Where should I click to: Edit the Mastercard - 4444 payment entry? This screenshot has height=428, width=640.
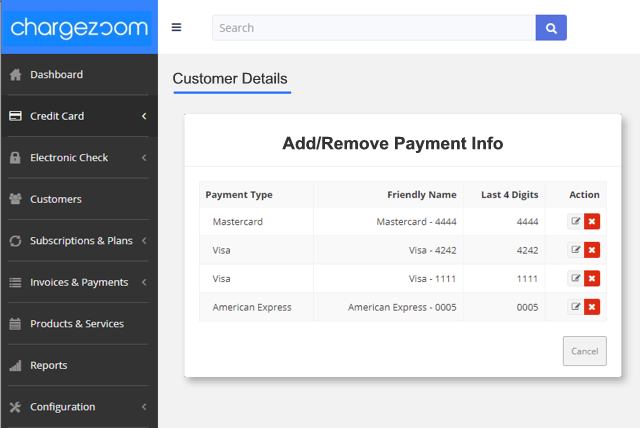576,222
